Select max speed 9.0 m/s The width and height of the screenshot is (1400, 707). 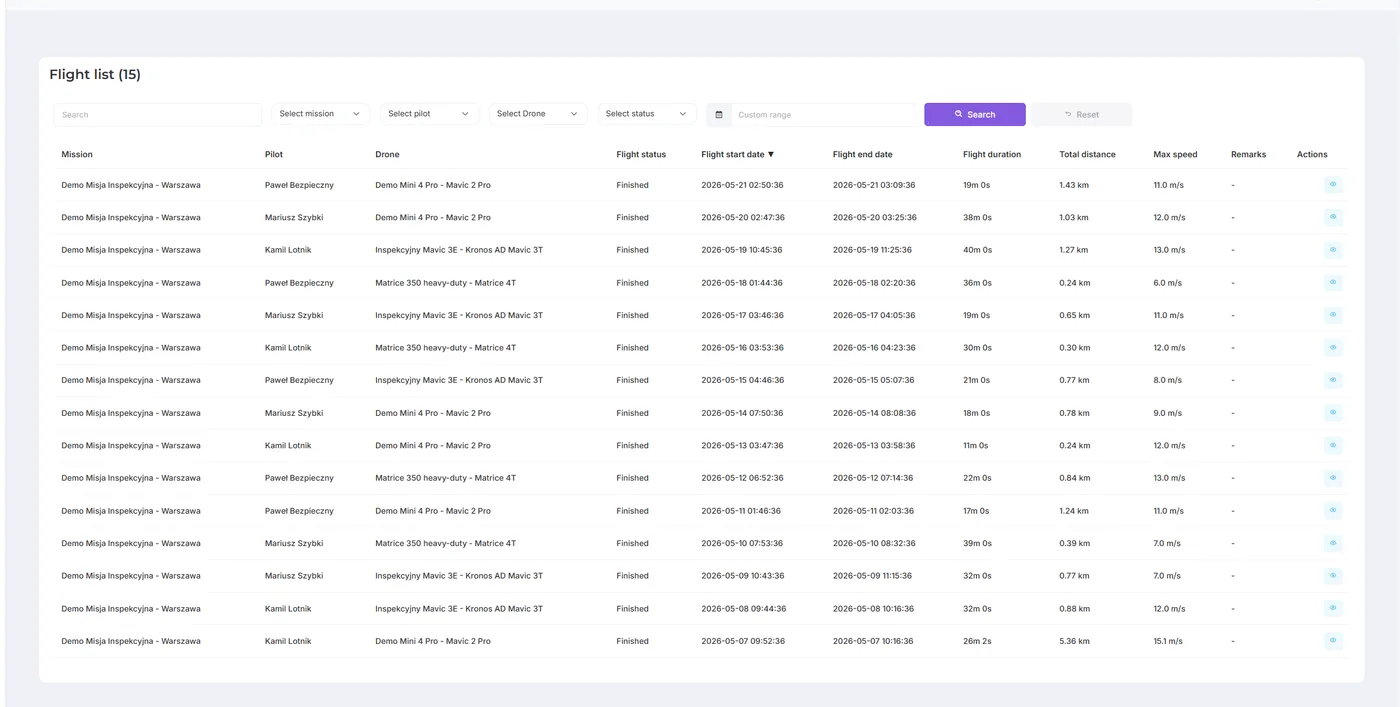(1167, 413)
